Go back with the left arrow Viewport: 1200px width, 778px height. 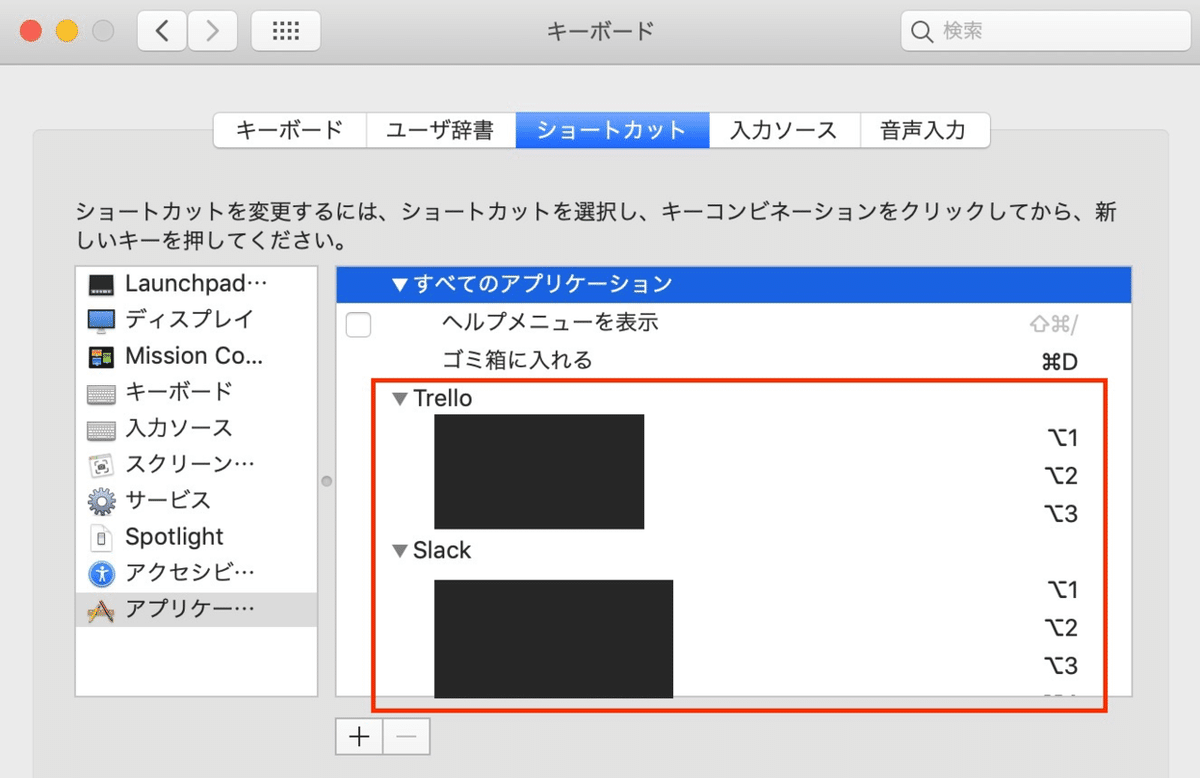tap(162, 31)
